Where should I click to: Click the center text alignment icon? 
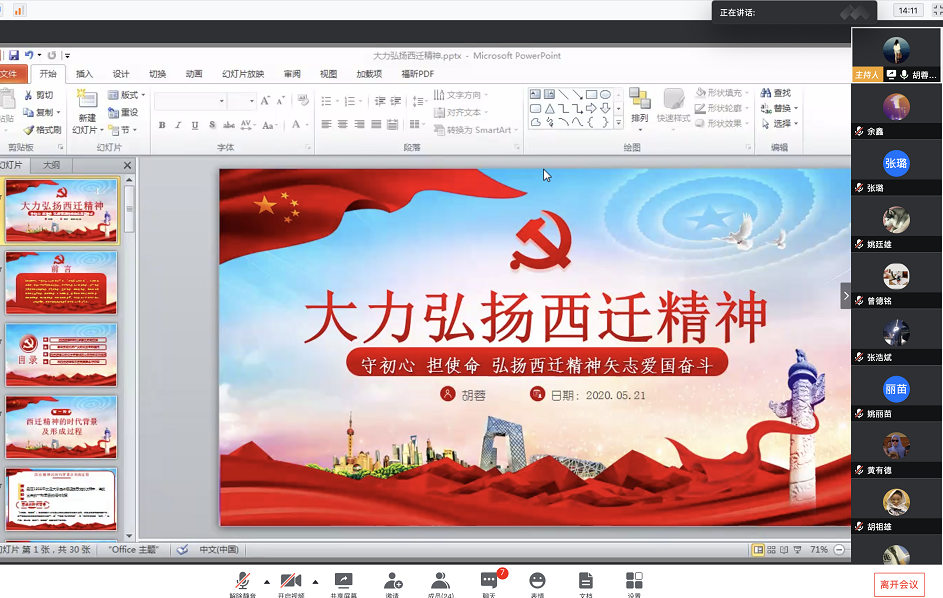point(343,125)
